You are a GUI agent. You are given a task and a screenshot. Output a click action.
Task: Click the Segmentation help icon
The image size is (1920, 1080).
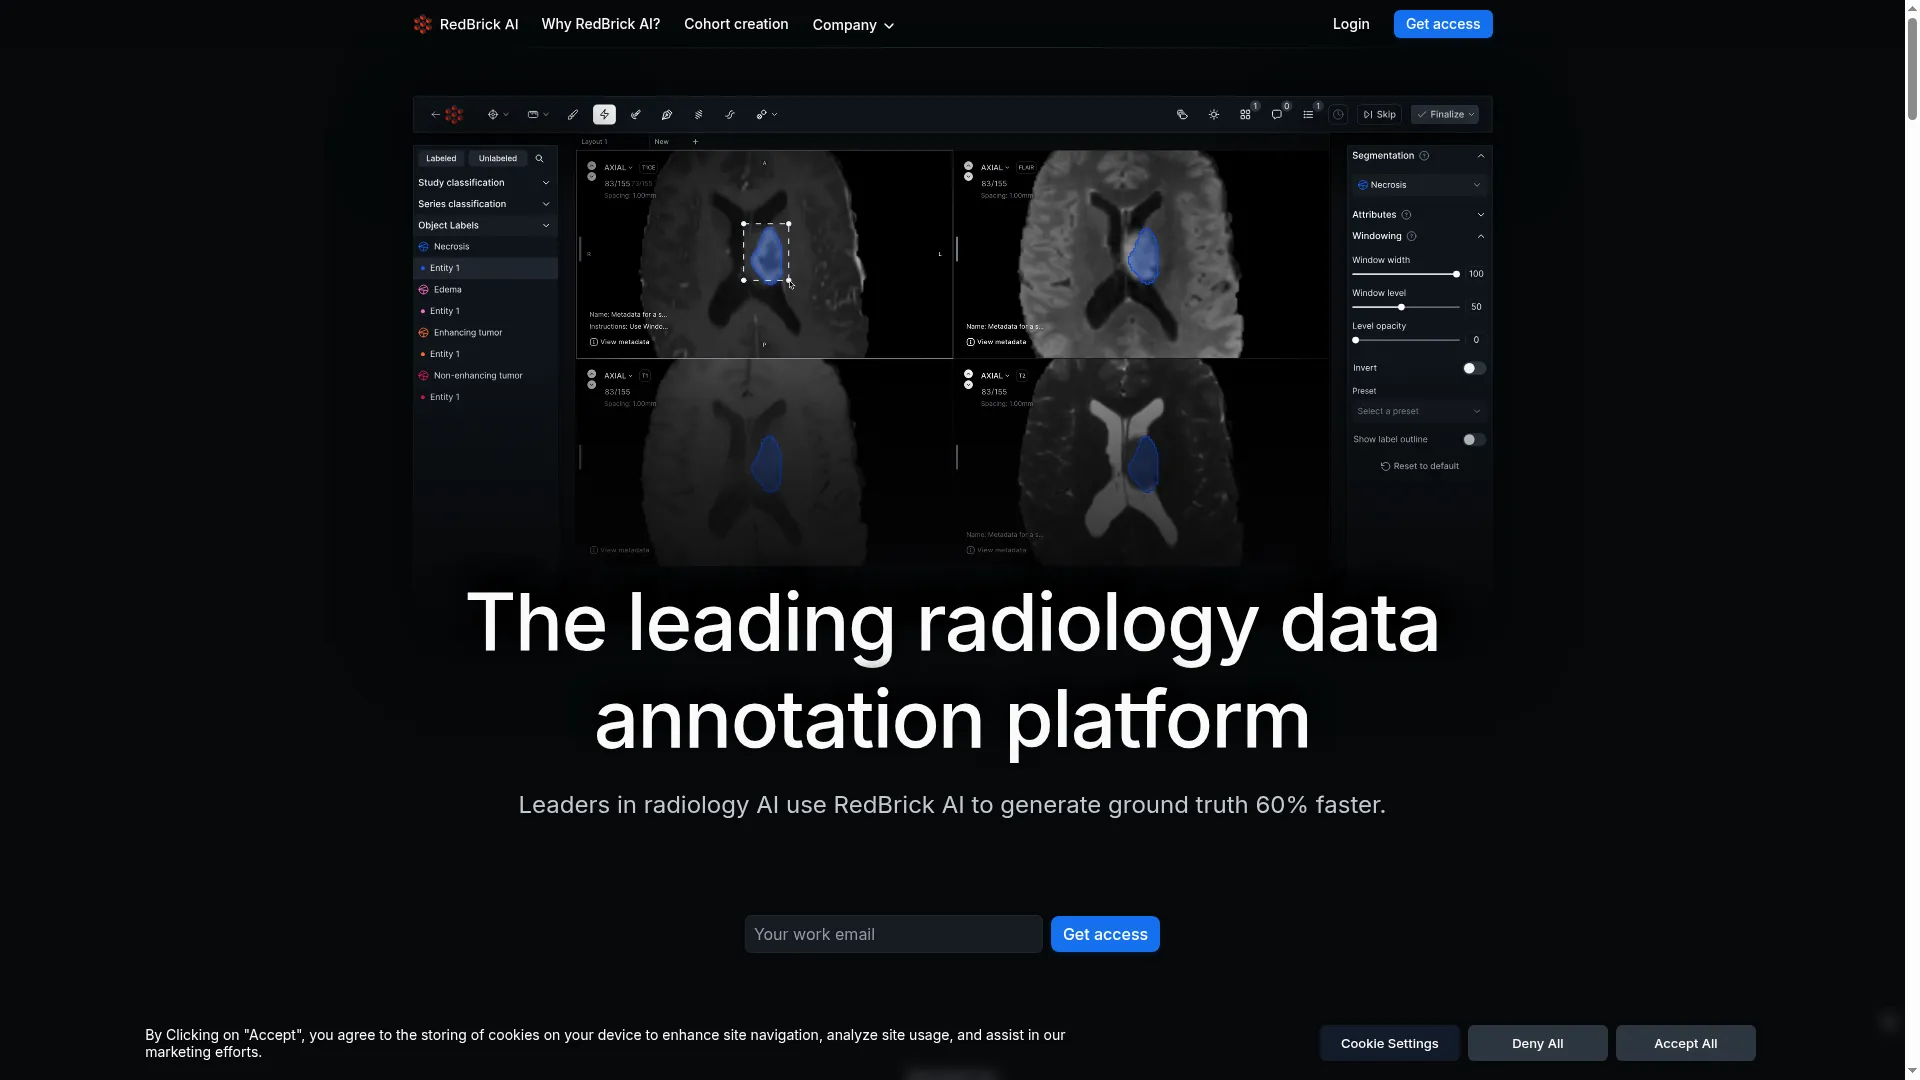tap(1424, 156)
